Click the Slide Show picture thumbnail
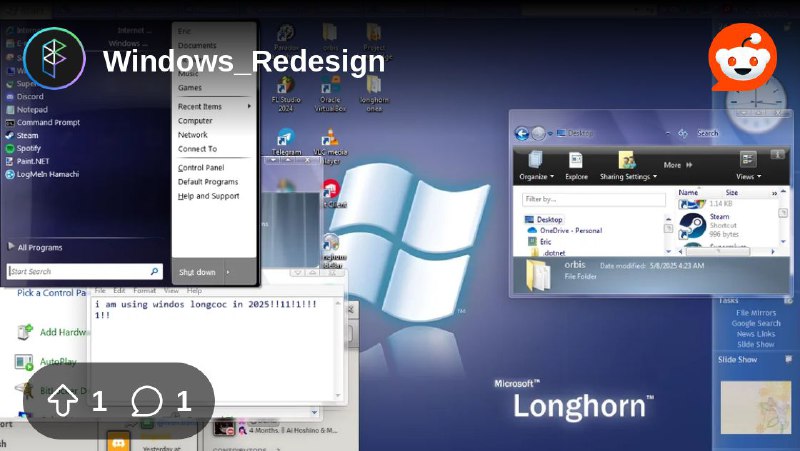The width and height of the screenshot is (800, 451). click(756, 407)
